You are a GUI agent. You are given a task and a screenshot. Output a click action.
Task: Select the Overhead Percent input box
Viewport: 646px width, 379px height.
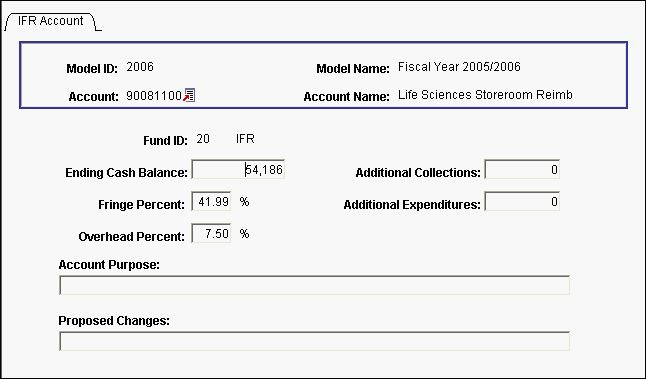point(211,234)
